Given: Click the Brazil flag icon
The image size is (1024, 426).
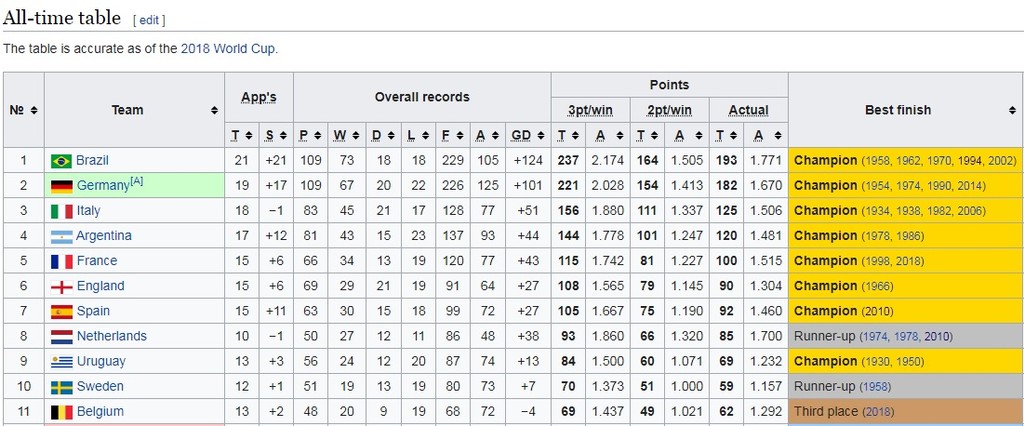Looking at the screenshot, I should click(x=61, y=161).
